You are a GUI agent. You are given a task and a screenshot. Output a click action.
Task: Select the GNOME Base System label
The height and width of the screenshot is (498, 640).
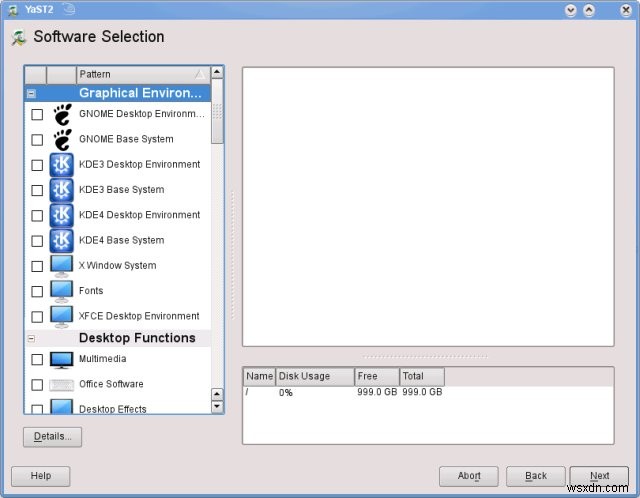click(126, 139)
